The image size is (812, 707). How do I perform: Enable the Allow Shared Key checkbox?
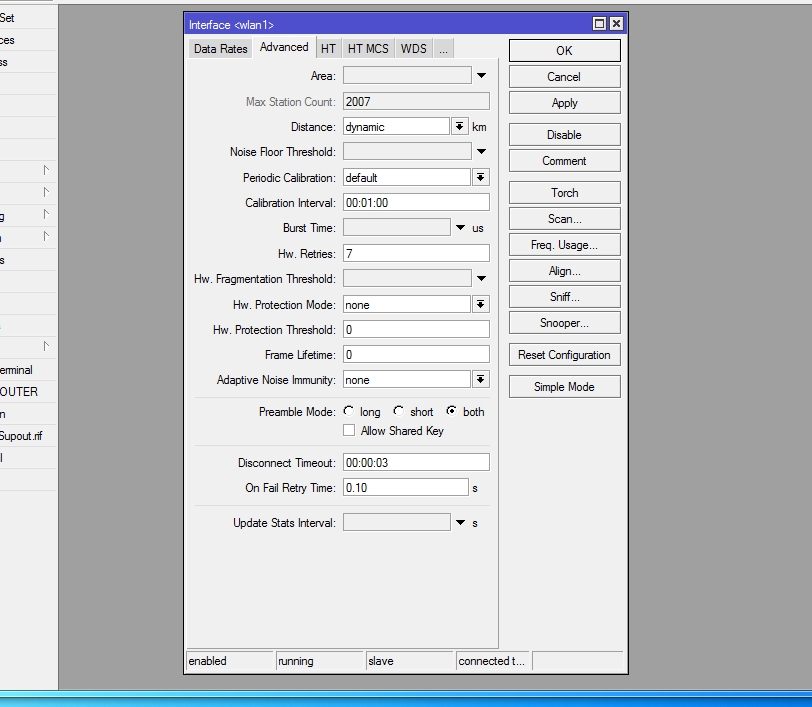[x=349, y=431]
